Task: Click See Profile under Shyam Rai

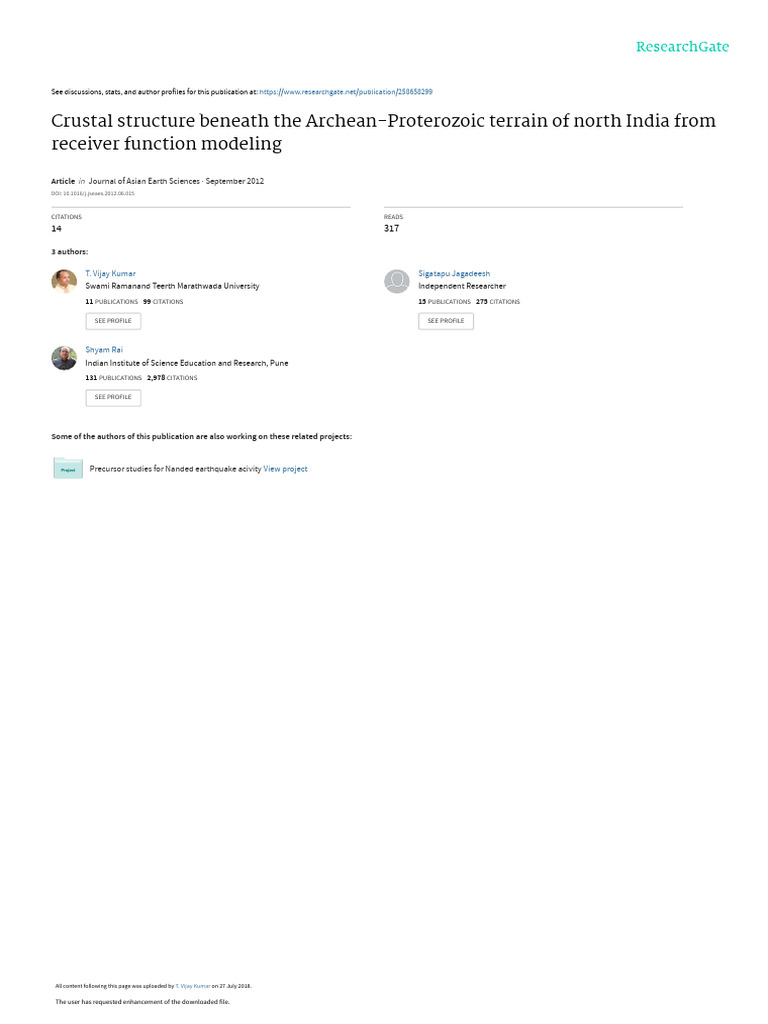Action: point(113,397)
